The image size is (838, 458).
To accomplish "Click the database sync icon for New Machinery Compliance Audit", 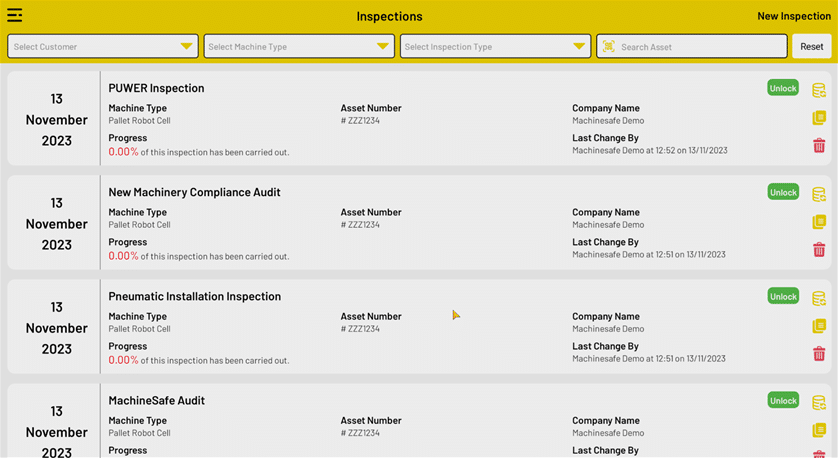I will coord(819,195).
